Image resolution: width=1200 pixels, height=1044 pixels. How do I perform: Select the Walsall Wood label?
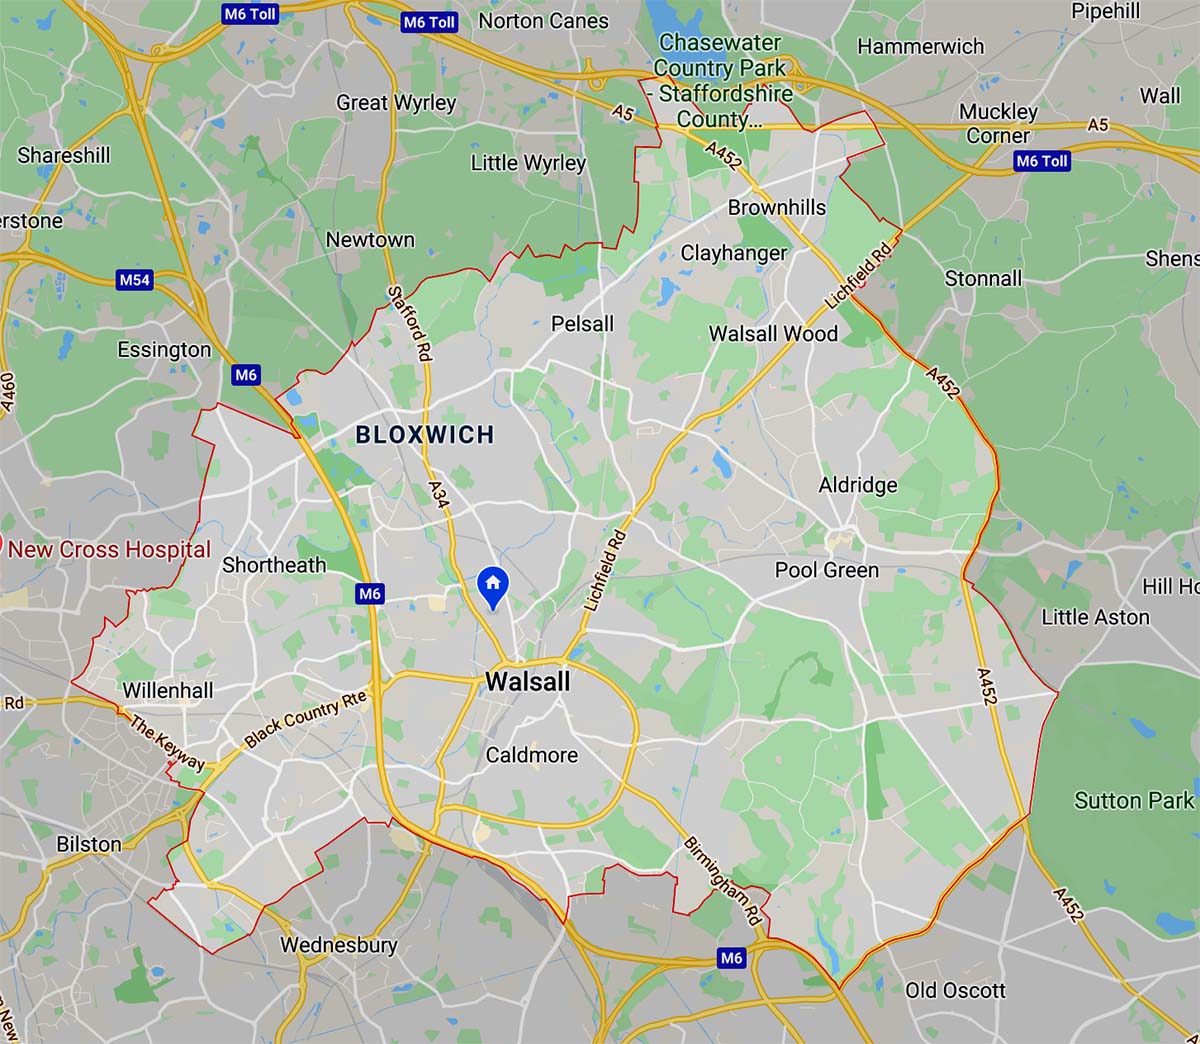[x=773, y=333]
